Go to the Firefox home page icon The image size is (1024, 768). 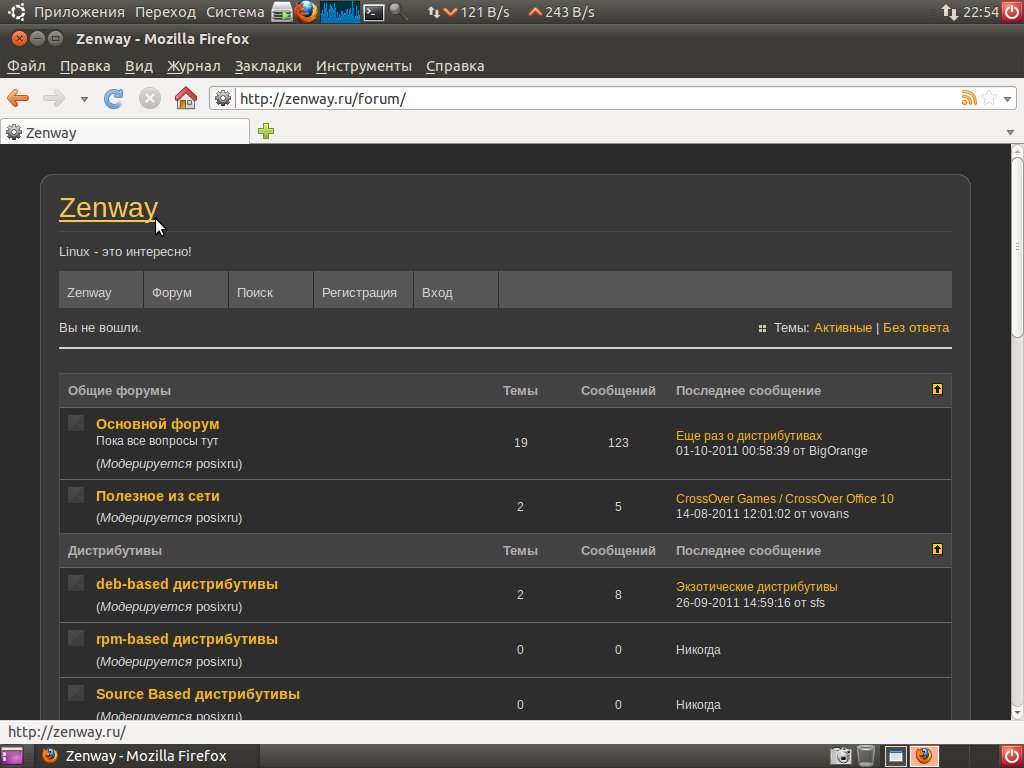click(186, 98)
